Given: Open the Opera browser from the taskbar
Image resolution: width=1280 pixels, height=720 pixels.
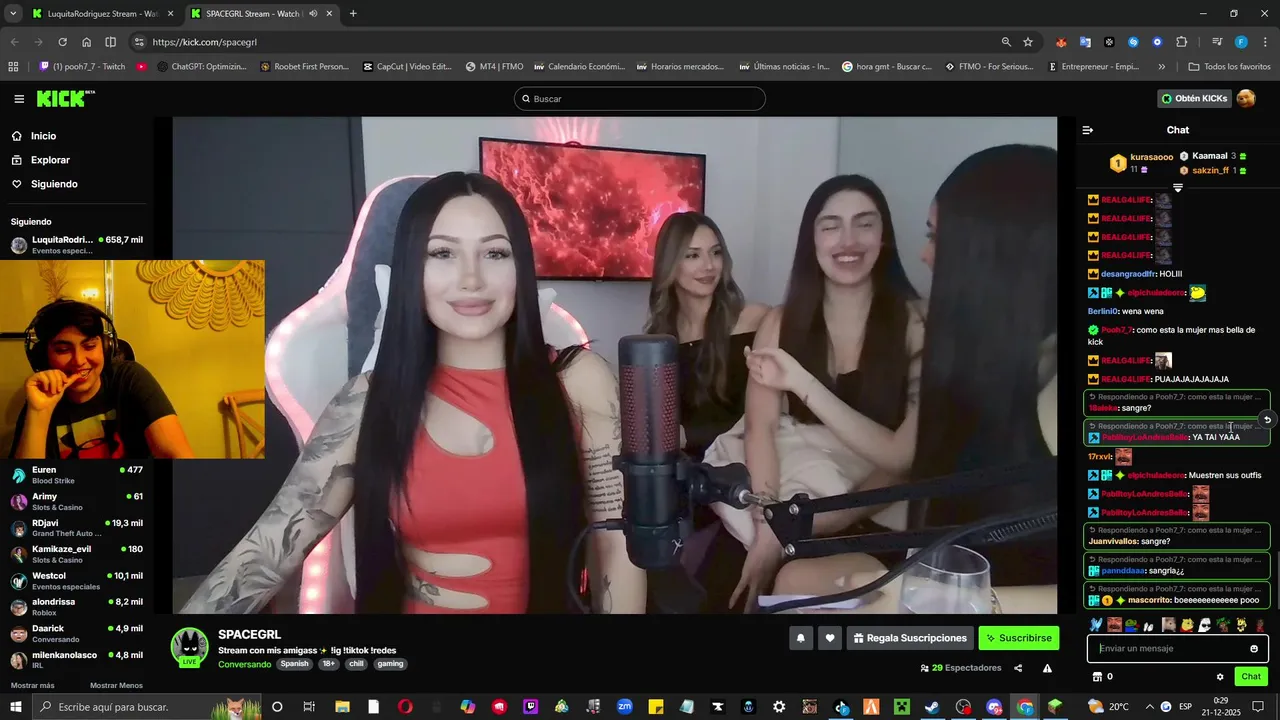Looking at the screenshot, I should click(x=405, y=707).
